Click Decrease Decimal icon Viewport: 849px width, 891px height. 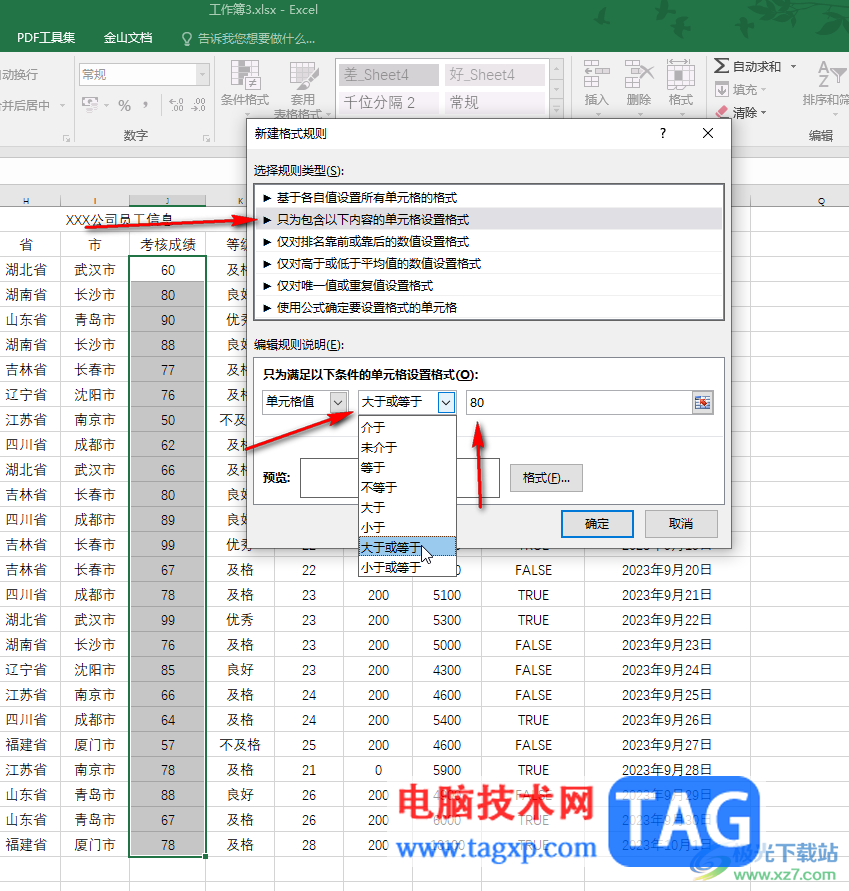[x=199, y=105]
